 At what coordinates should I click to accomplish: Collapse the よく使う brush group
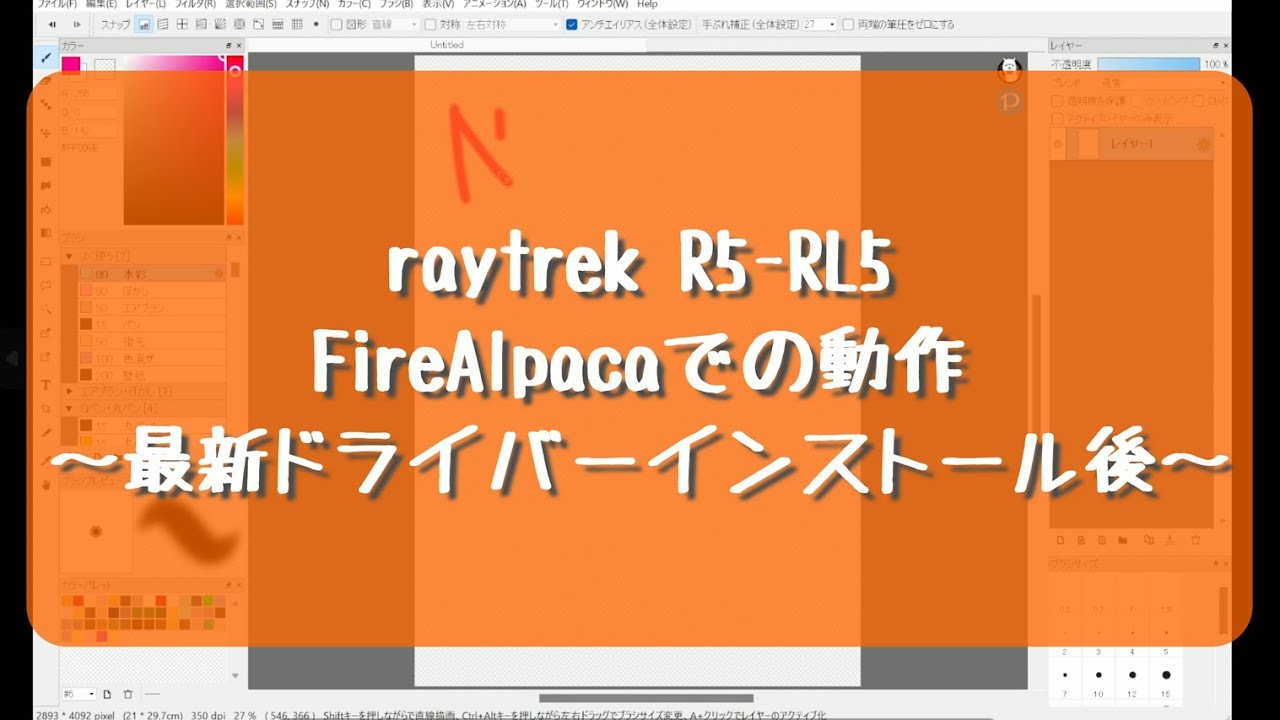tap(69, 256)
